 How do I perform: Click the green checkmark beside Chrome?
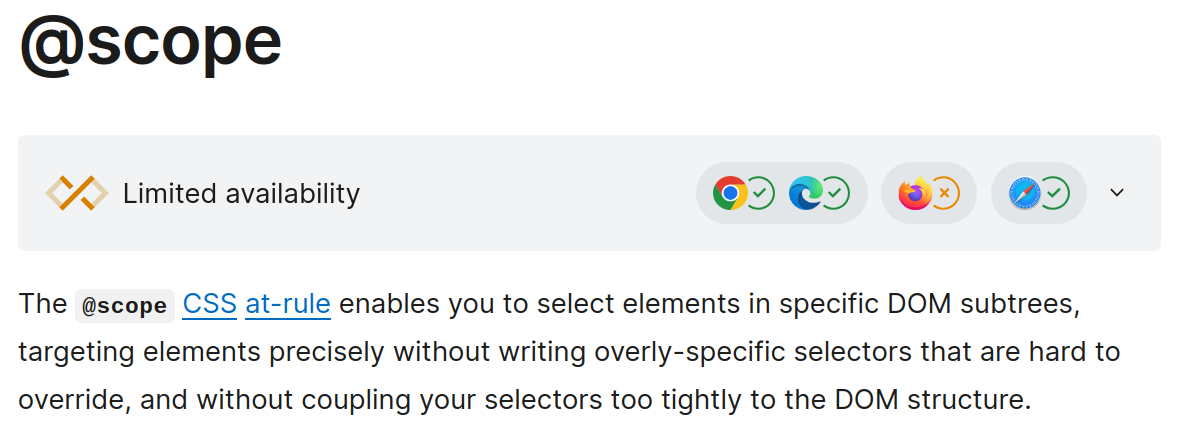tap(761, 193)
